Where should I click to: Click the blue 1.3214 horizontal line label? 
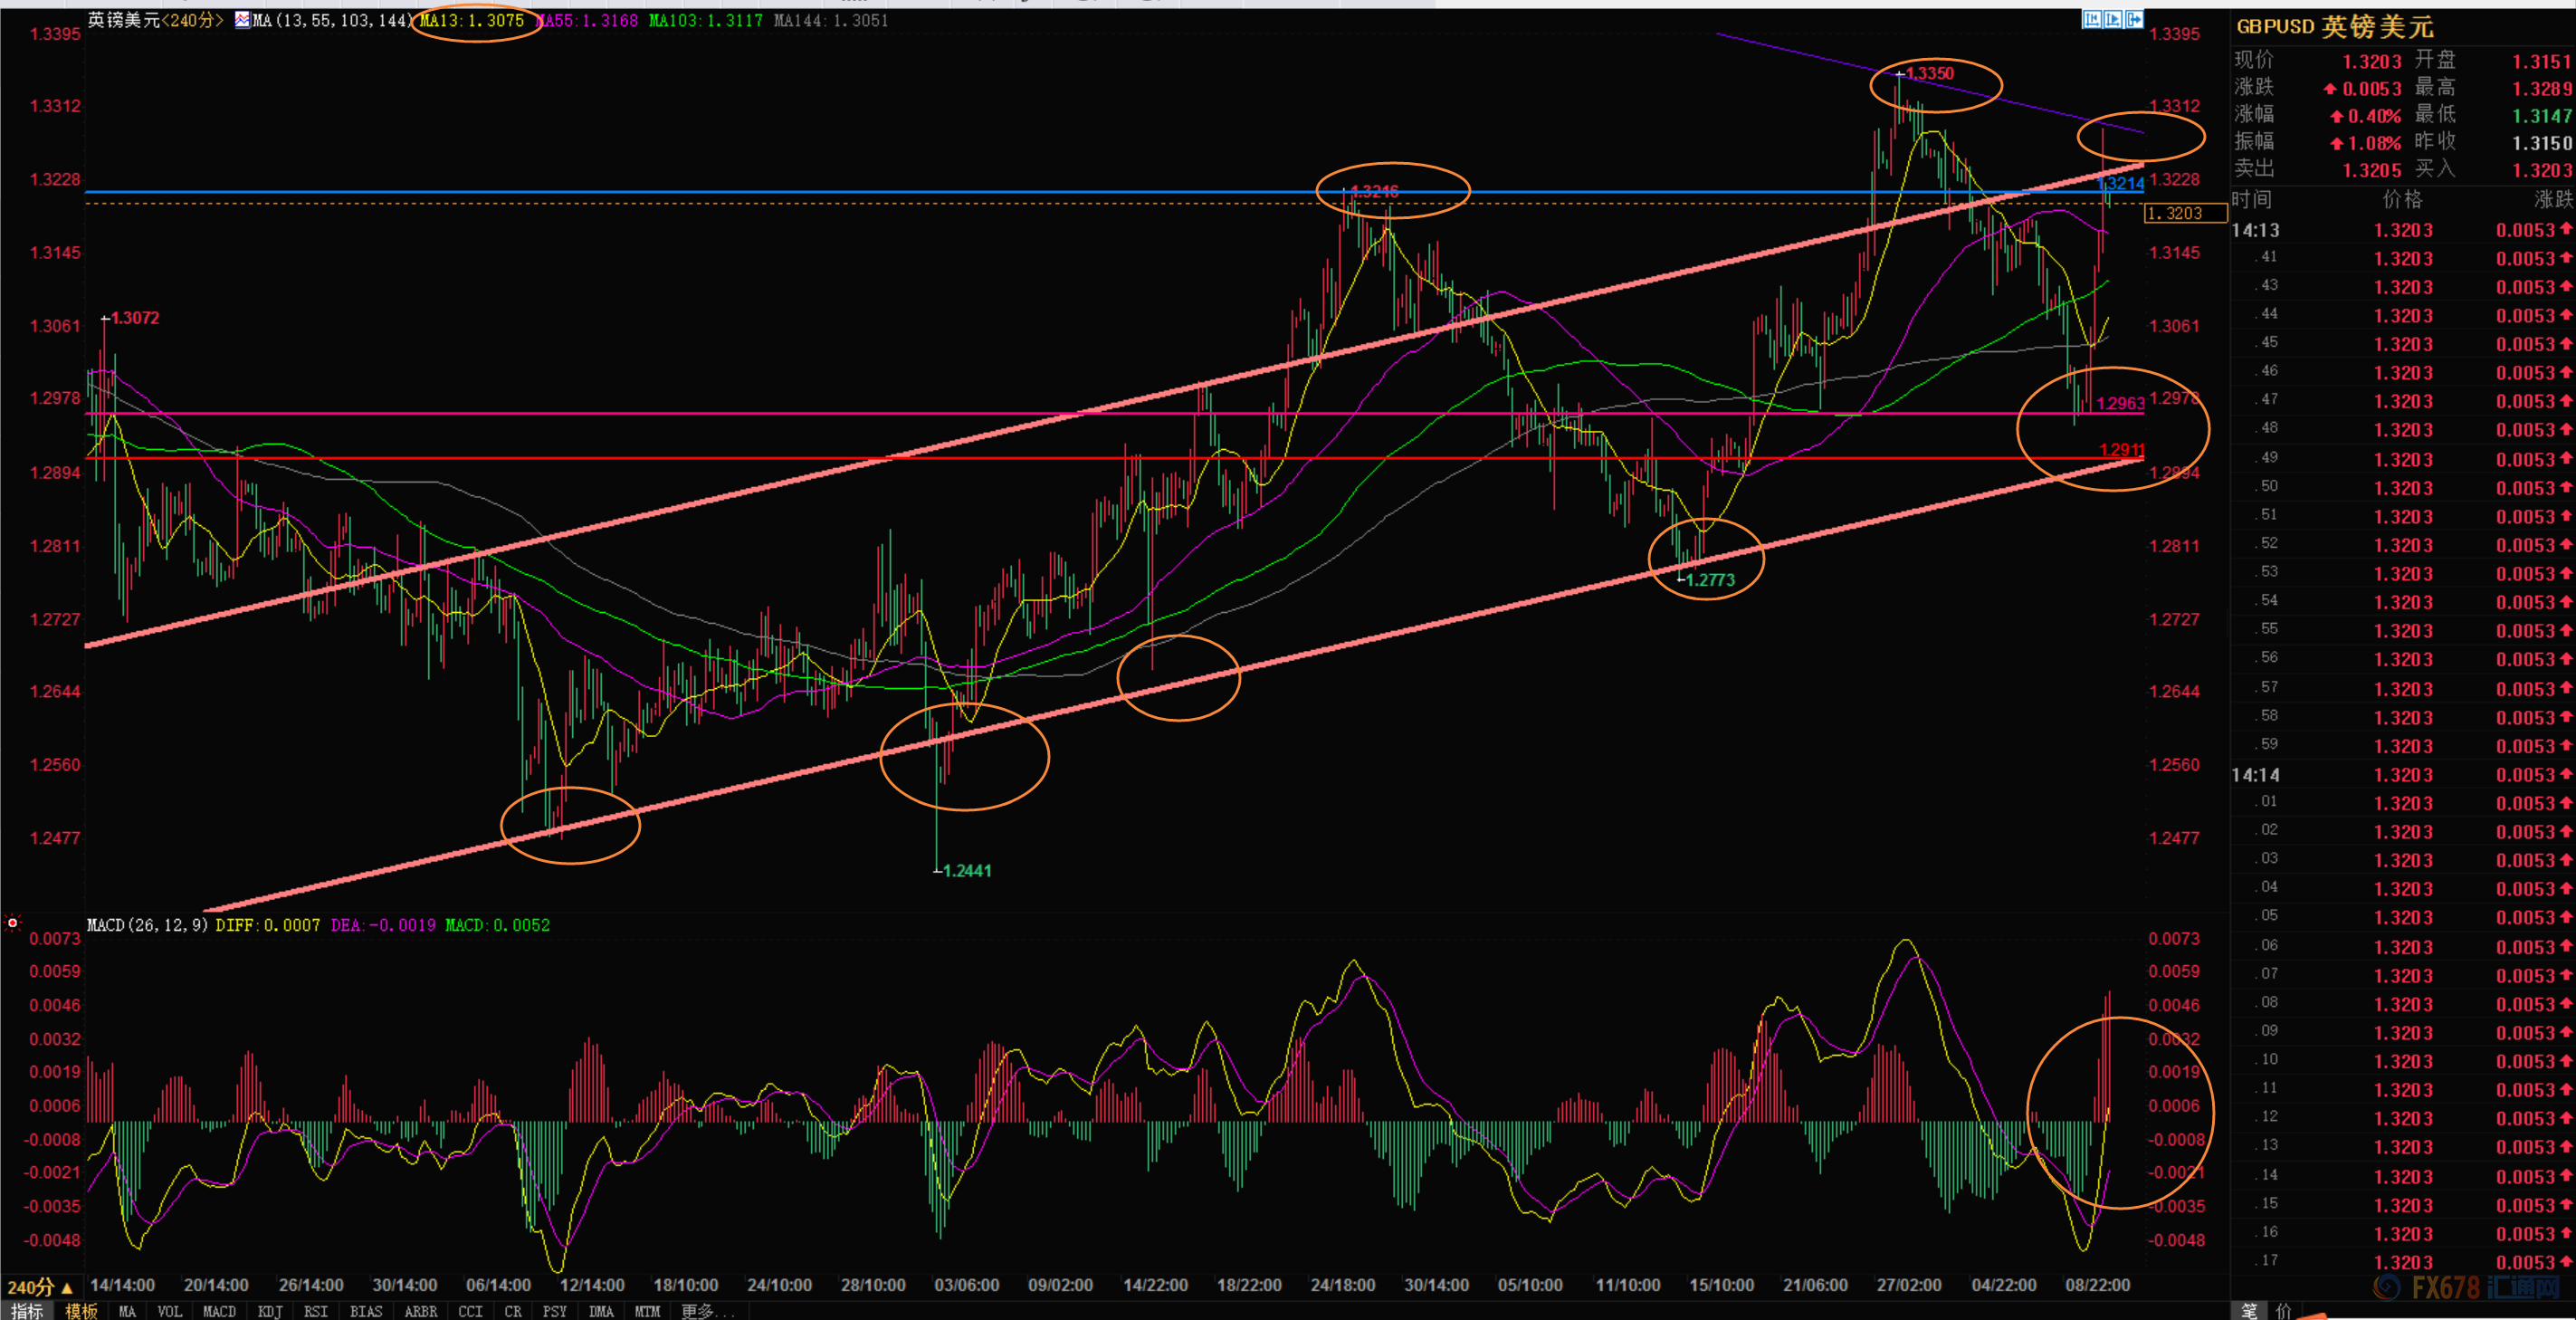click(2120, 183)
